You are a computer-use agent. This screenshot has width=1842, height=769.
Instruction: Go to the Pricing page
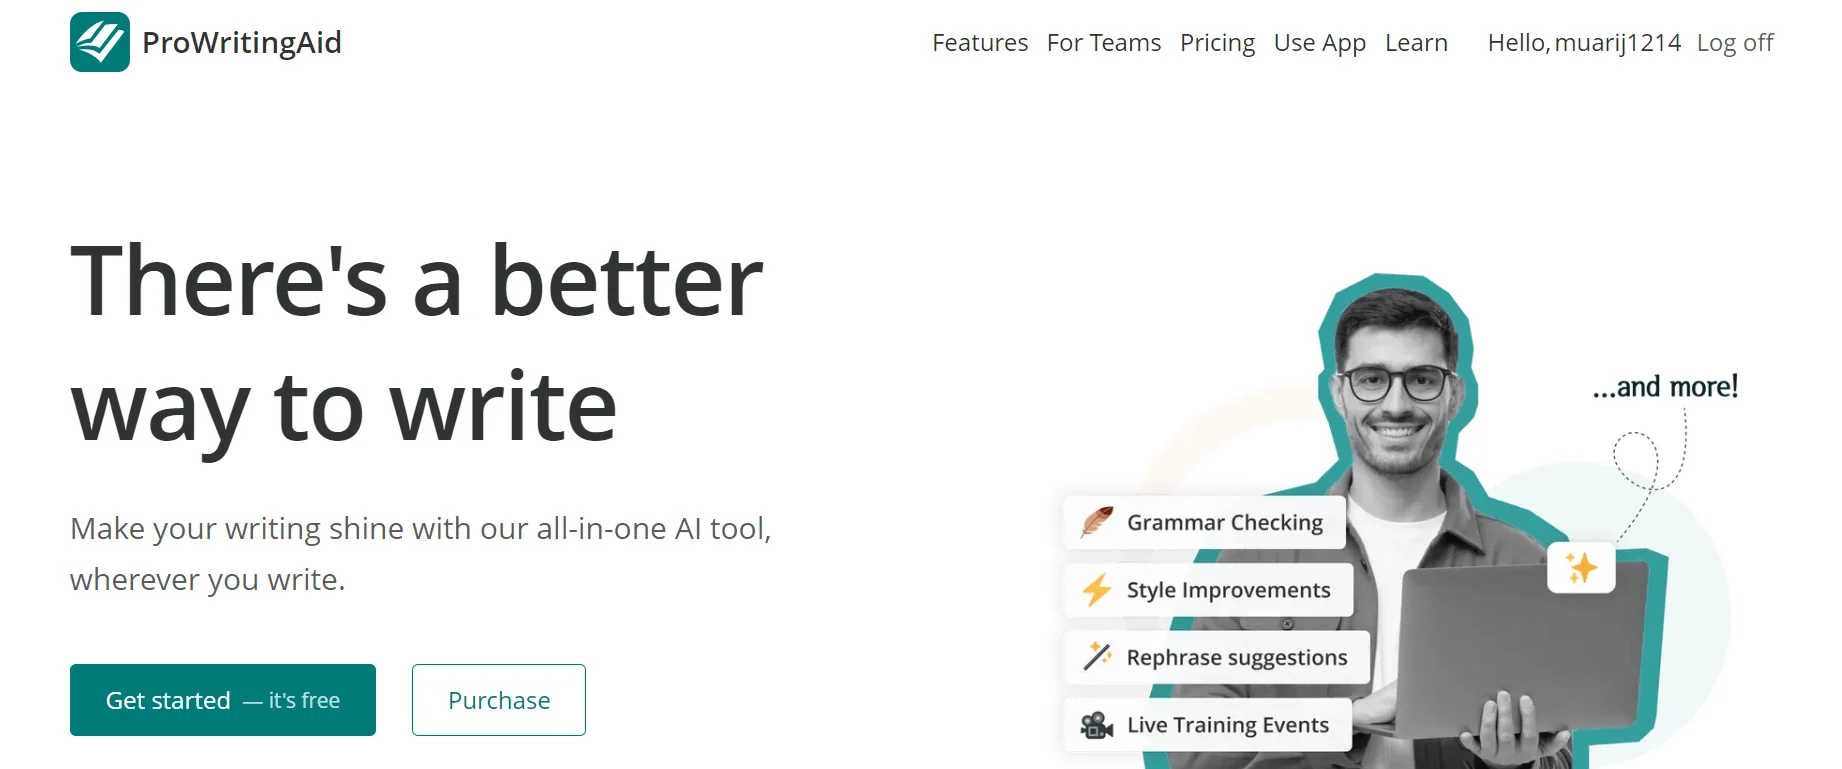point(1217,43)
